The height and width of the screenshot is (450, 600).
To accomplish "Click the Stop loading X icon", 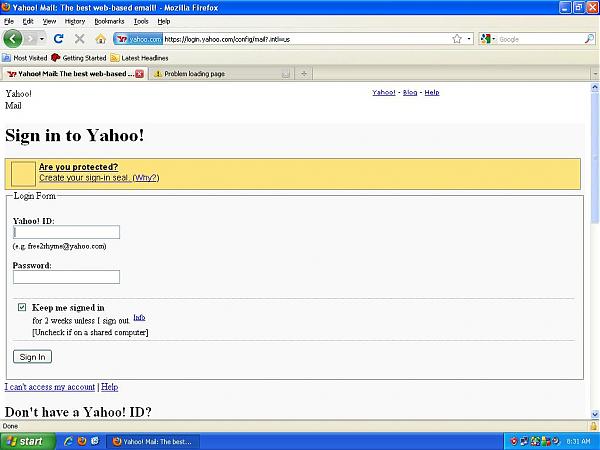I will point(80,39).
